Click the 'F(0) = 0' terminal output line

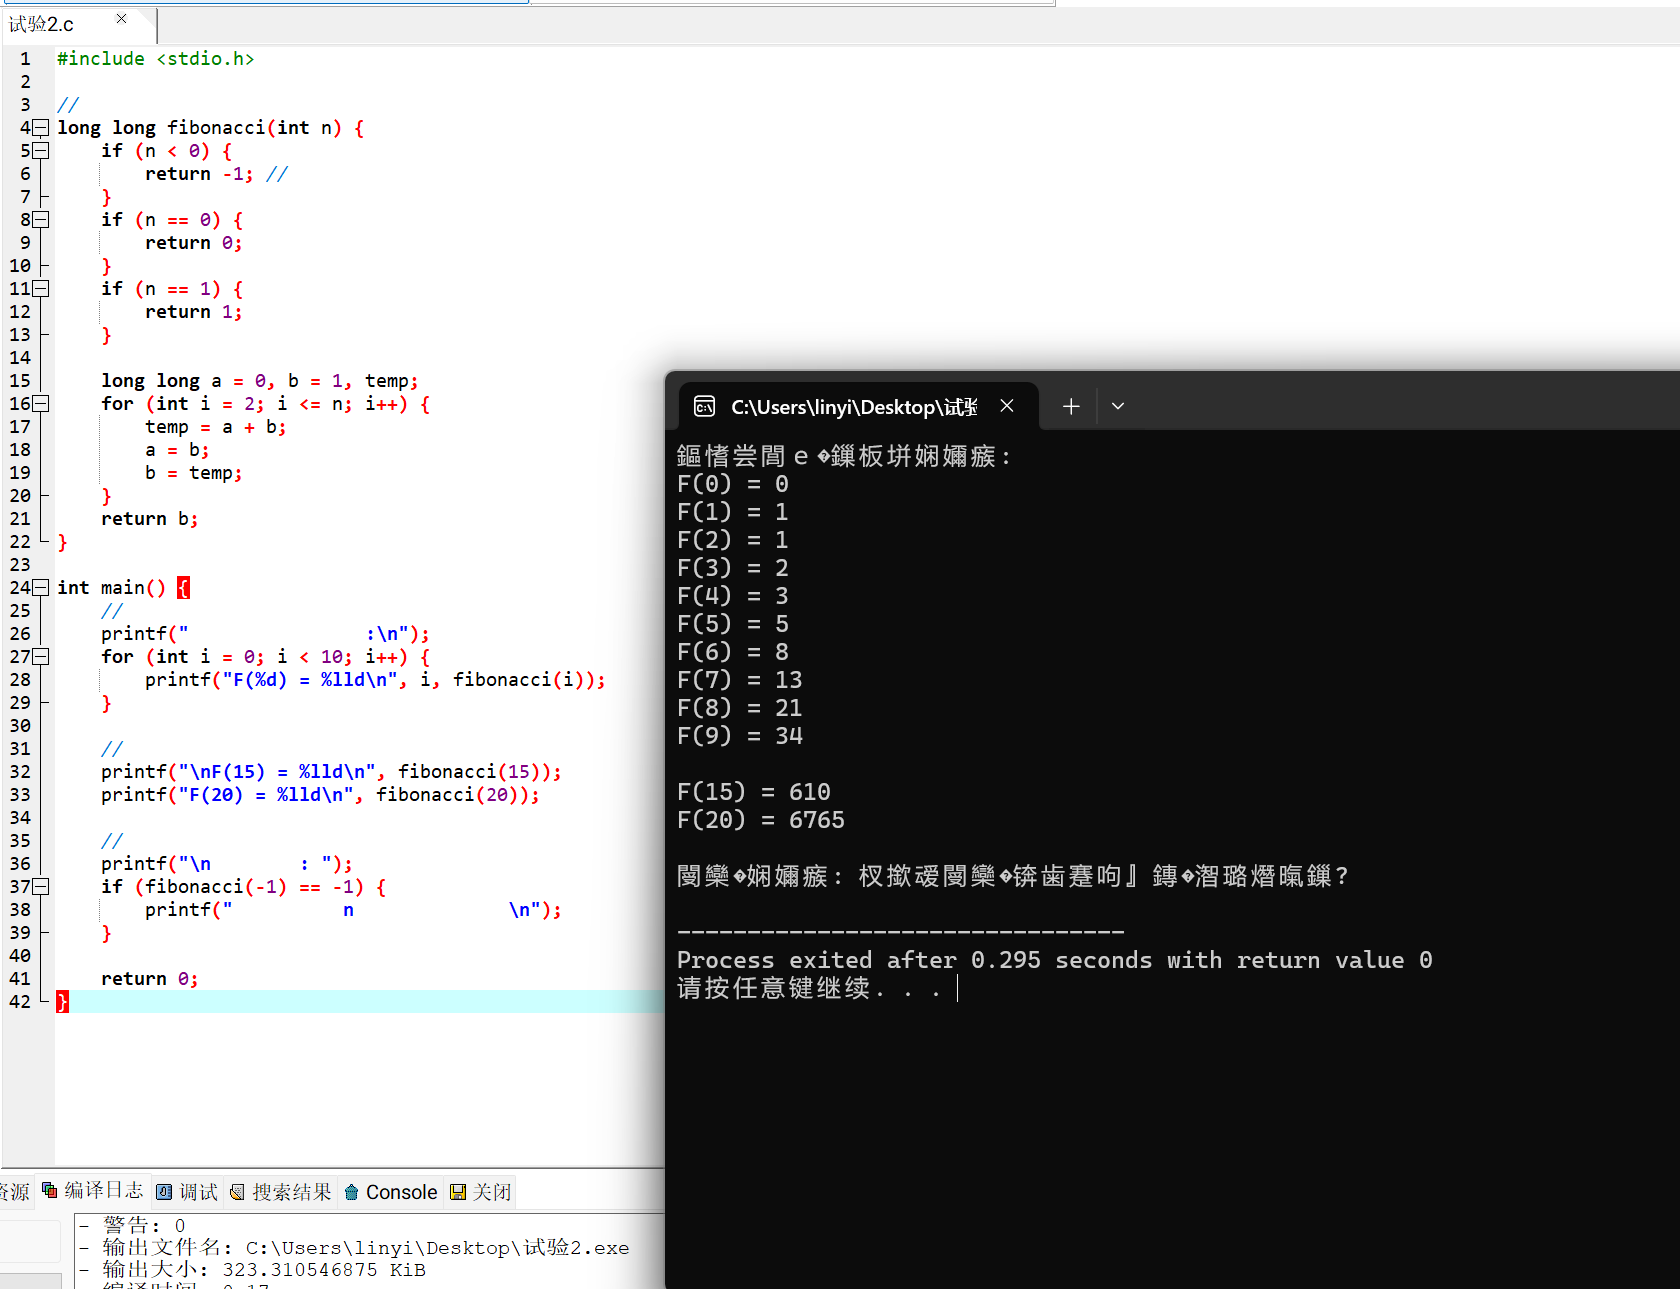[733, 484]
